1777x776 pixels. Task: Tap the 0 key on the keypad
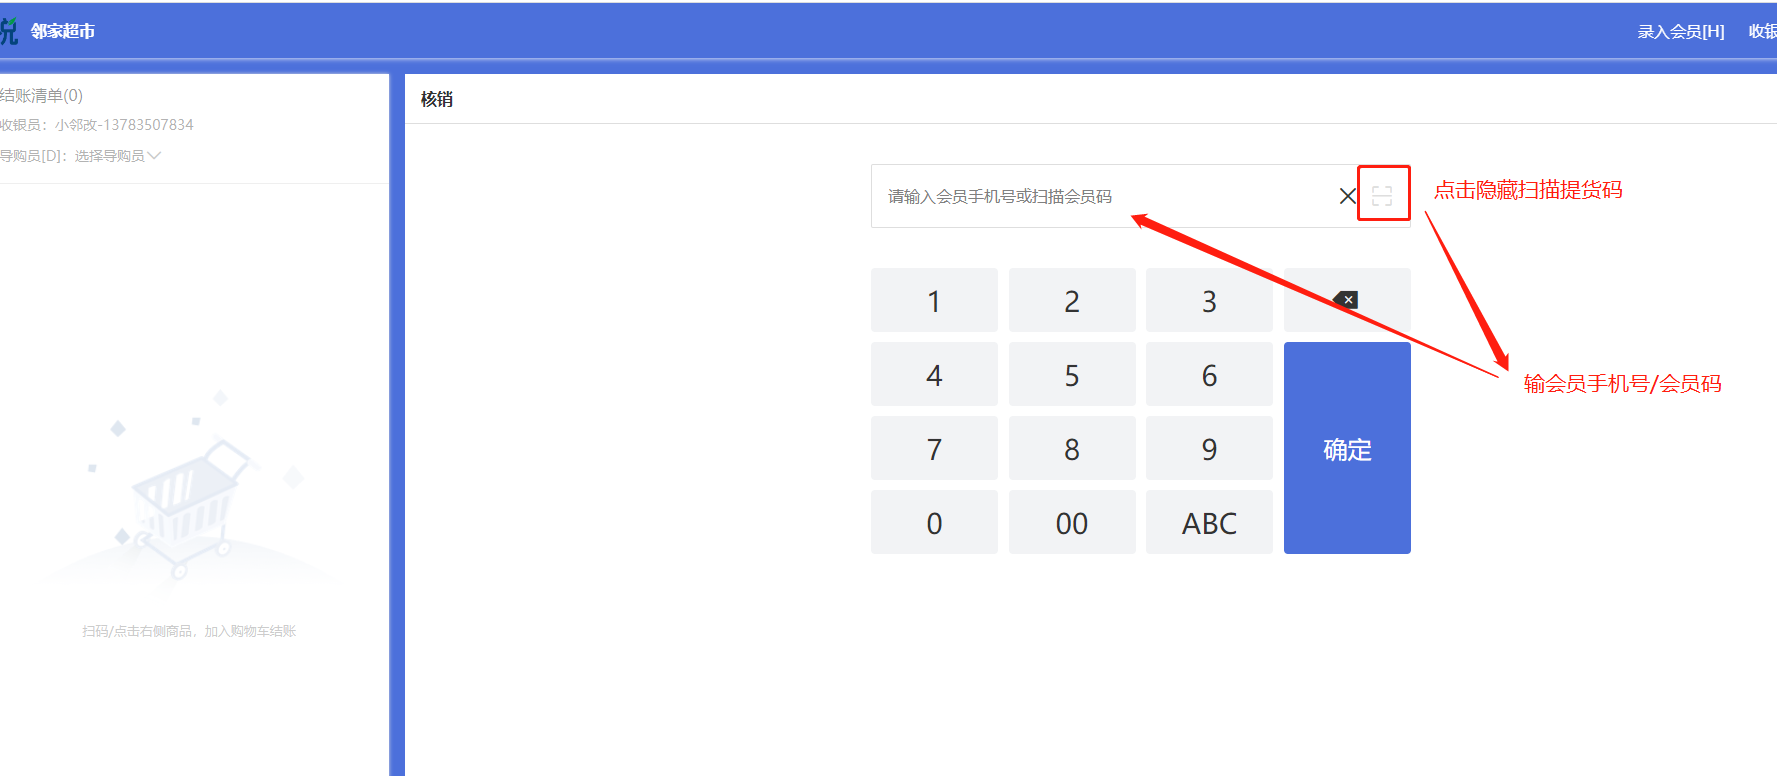(934, 522)
